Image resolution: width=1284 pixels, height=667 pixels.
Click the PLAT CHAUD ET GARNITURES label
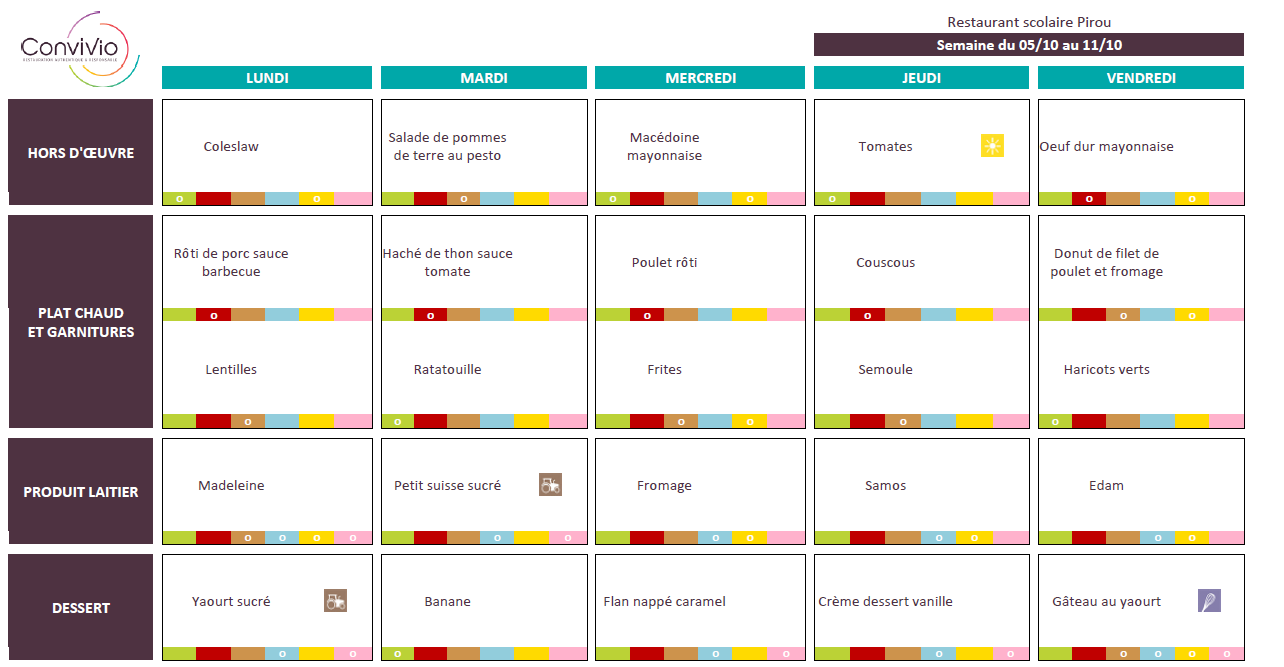81,322
